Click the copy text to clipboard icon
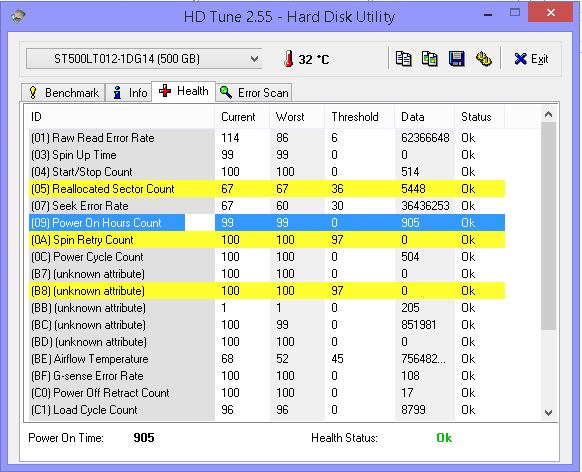The width and height of the screenshot is (582, 472). tap(403, 59)
